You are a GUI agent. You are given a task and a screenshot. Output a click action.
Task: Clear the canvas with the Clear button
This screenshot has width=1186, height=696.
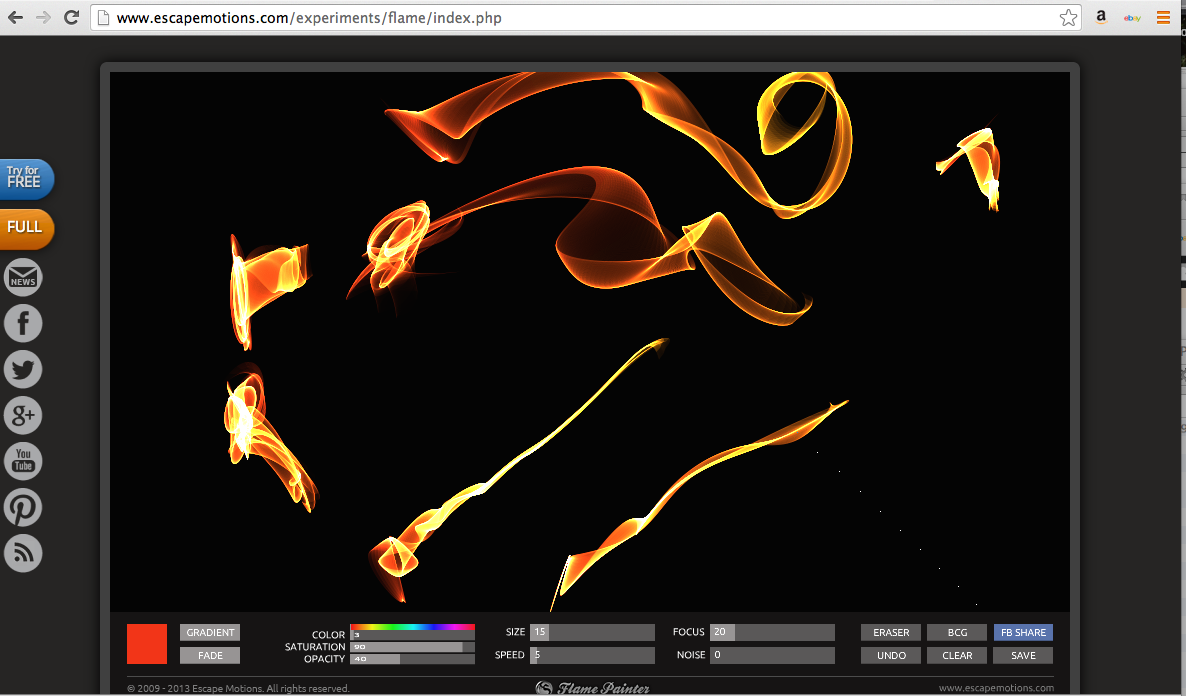tap(957, 656)
